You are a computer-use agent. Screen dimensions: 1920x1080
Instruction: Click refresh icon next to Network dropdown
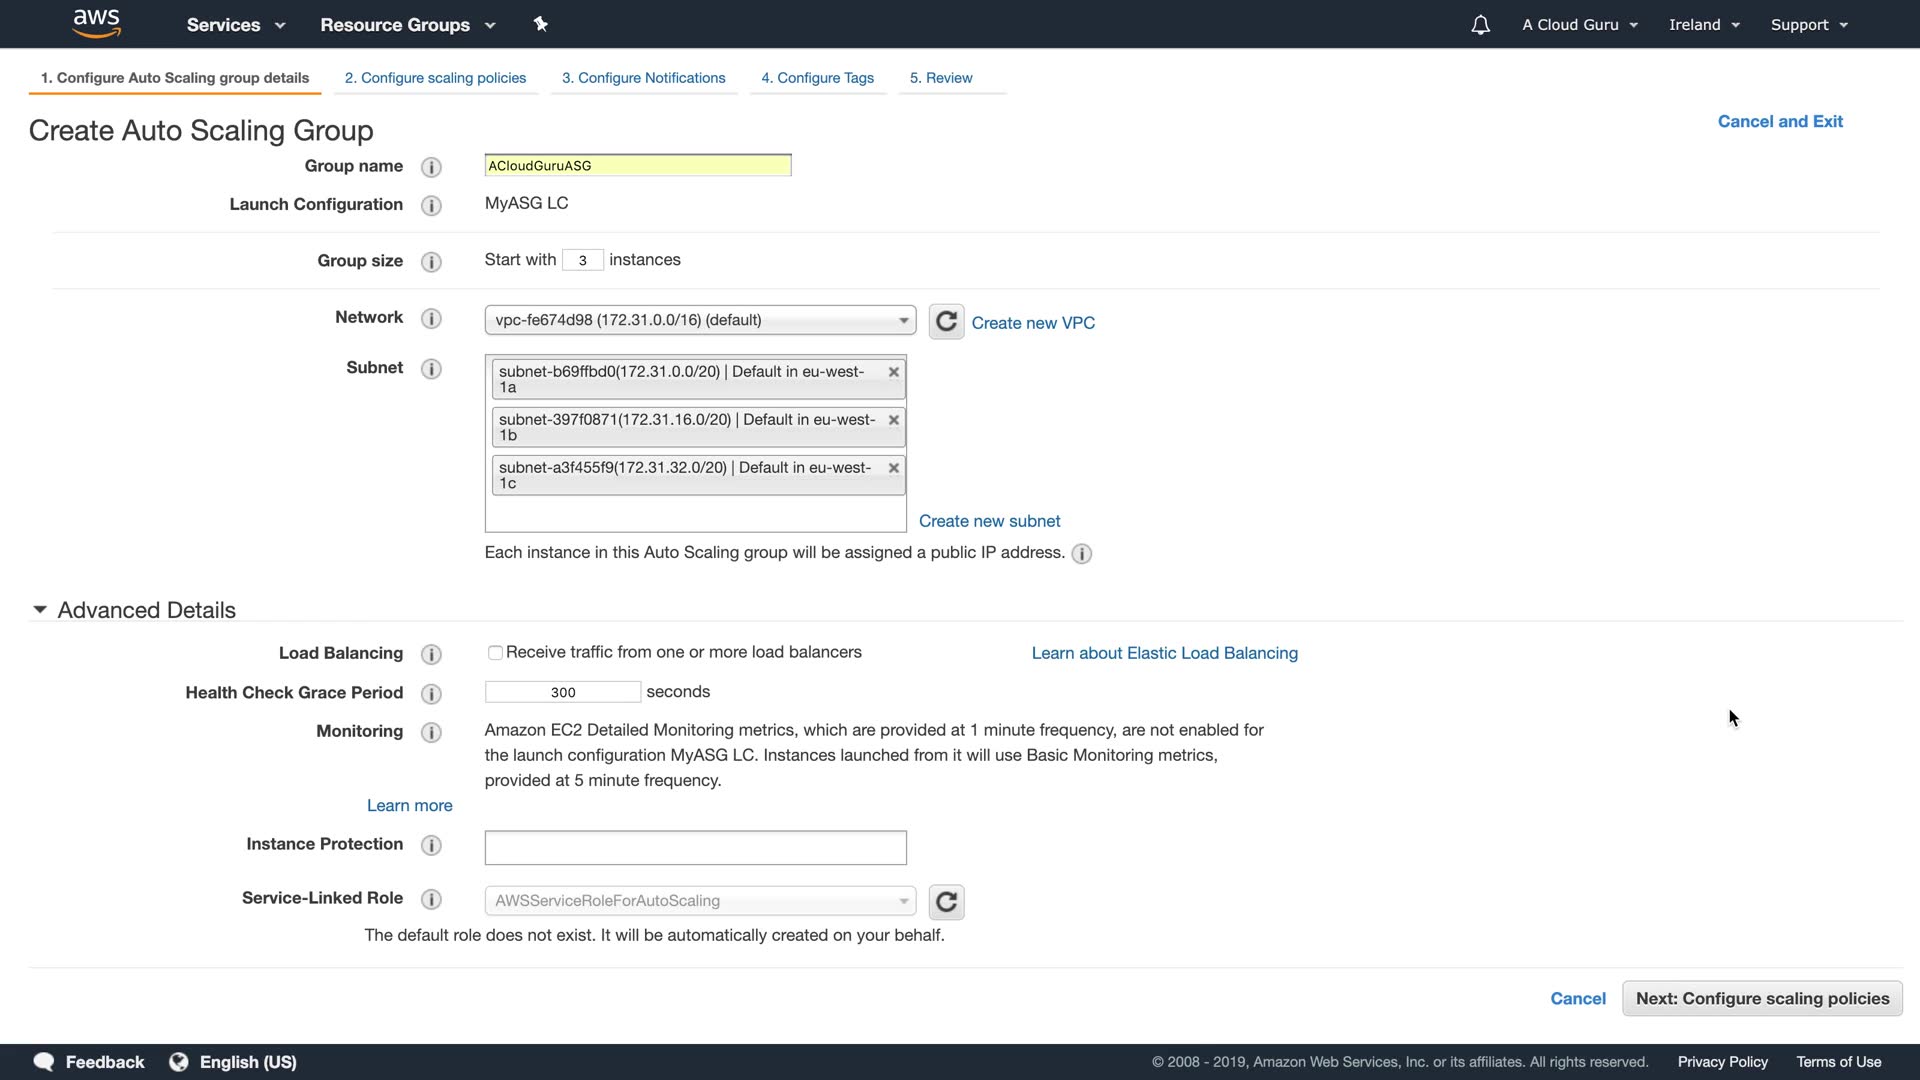click(946, 322)
